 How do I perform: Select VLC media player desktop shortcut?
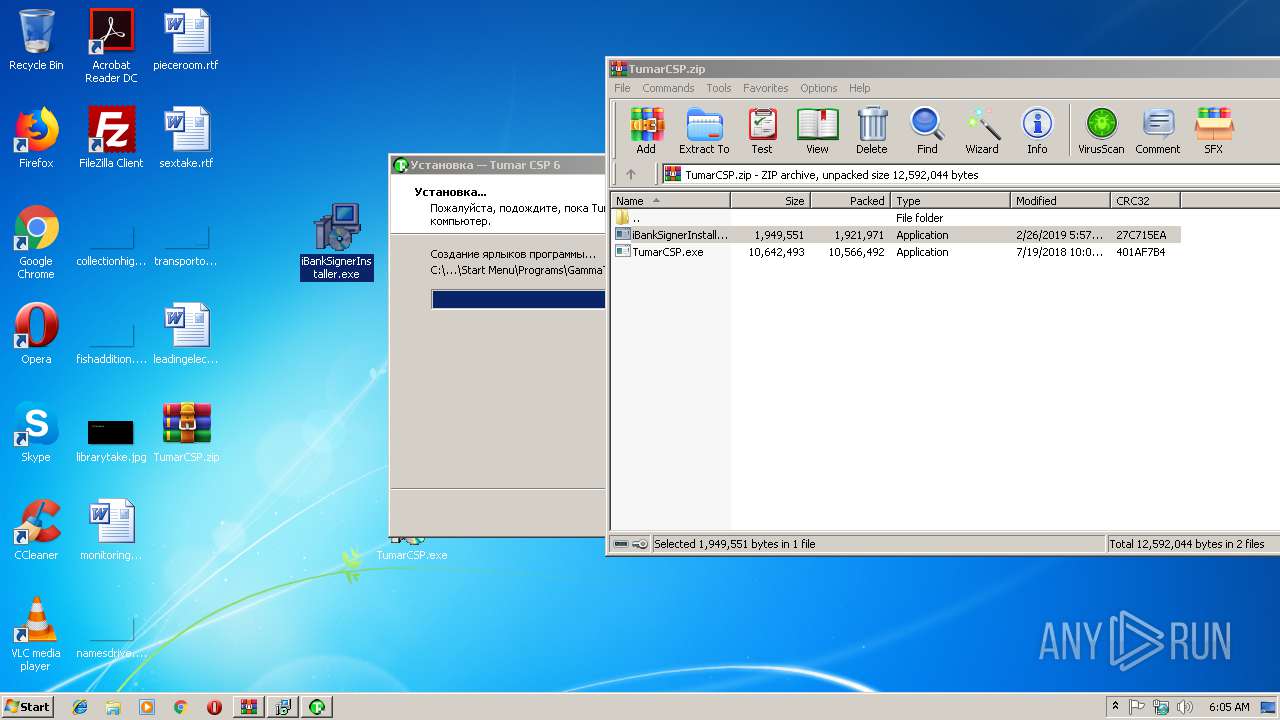[36, 634]
